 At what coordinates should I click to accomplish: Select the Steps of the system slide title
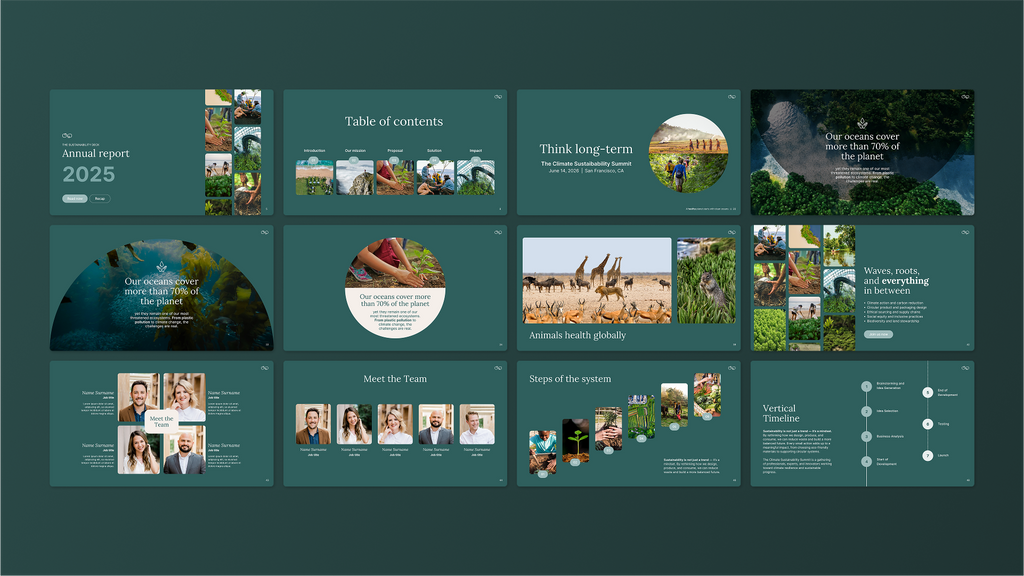click(570, 379)
